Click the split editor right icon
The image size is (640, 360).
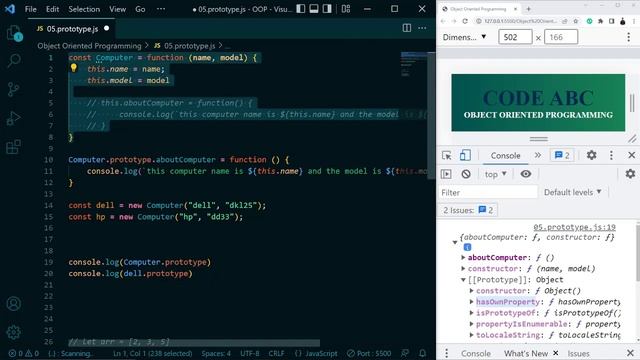[x=407, y=28]
